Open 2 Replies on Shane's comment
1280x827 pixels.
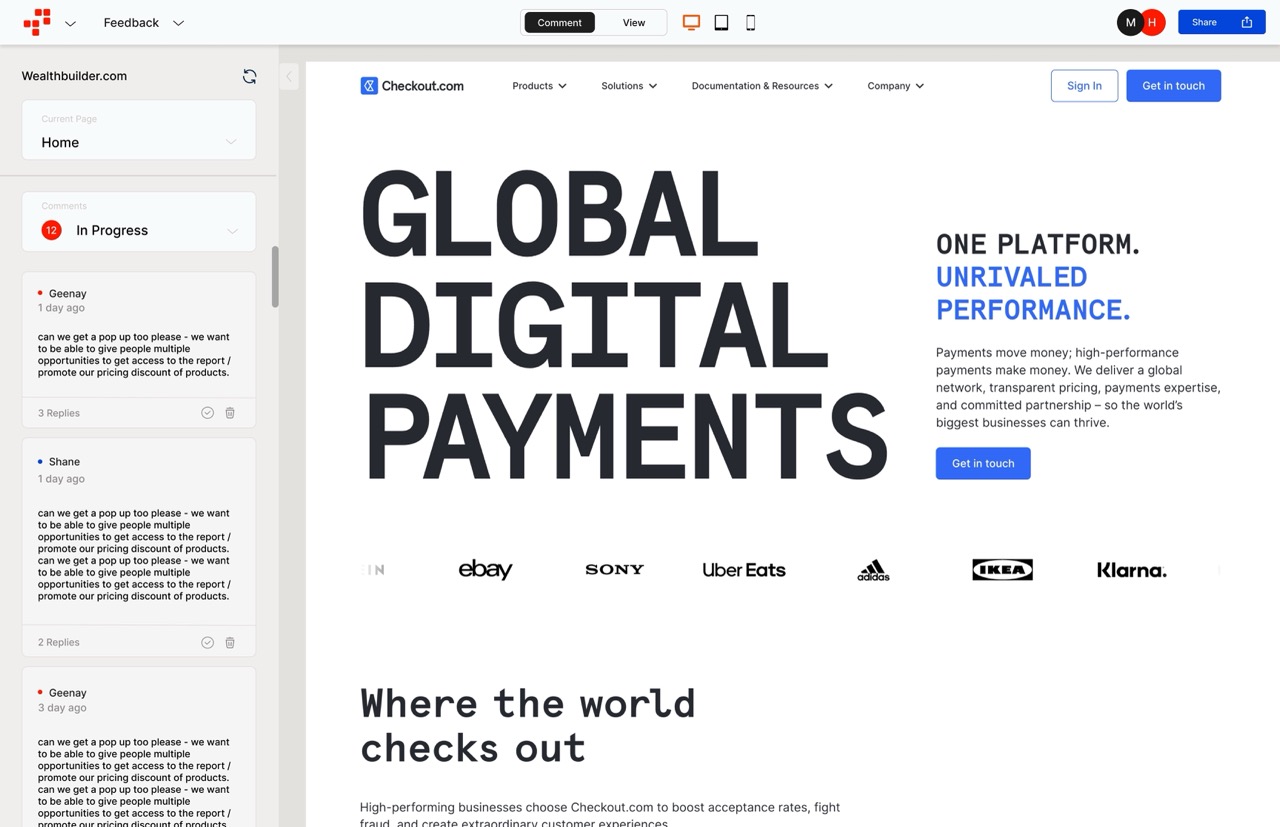click(59, 642)
